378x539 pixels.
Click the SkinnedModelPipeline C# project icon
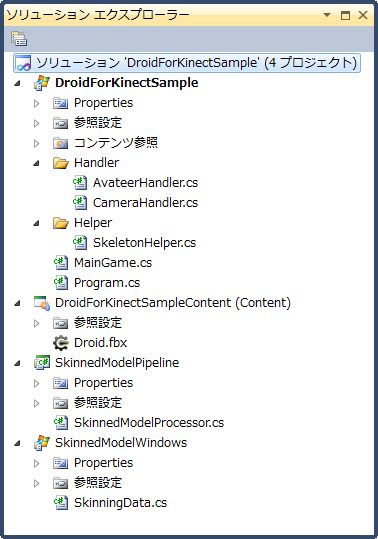[42, 363]
